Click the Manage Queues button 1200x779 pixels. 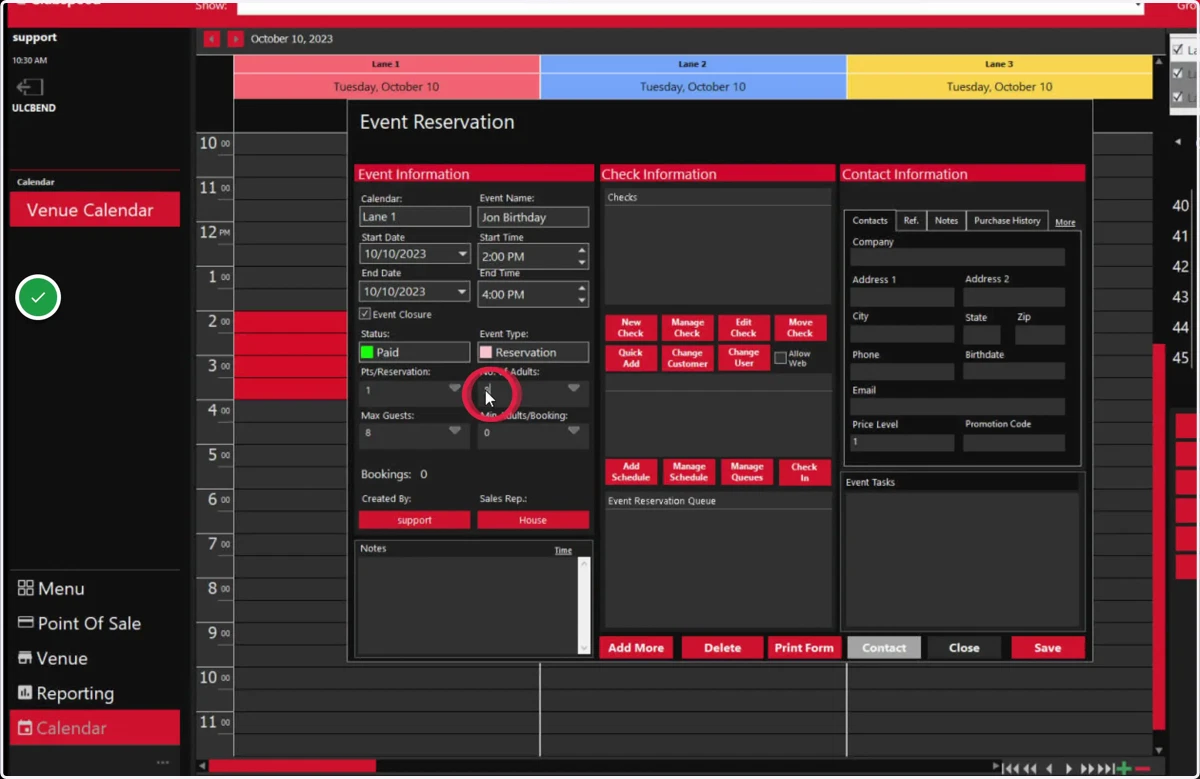click(747, 472)
